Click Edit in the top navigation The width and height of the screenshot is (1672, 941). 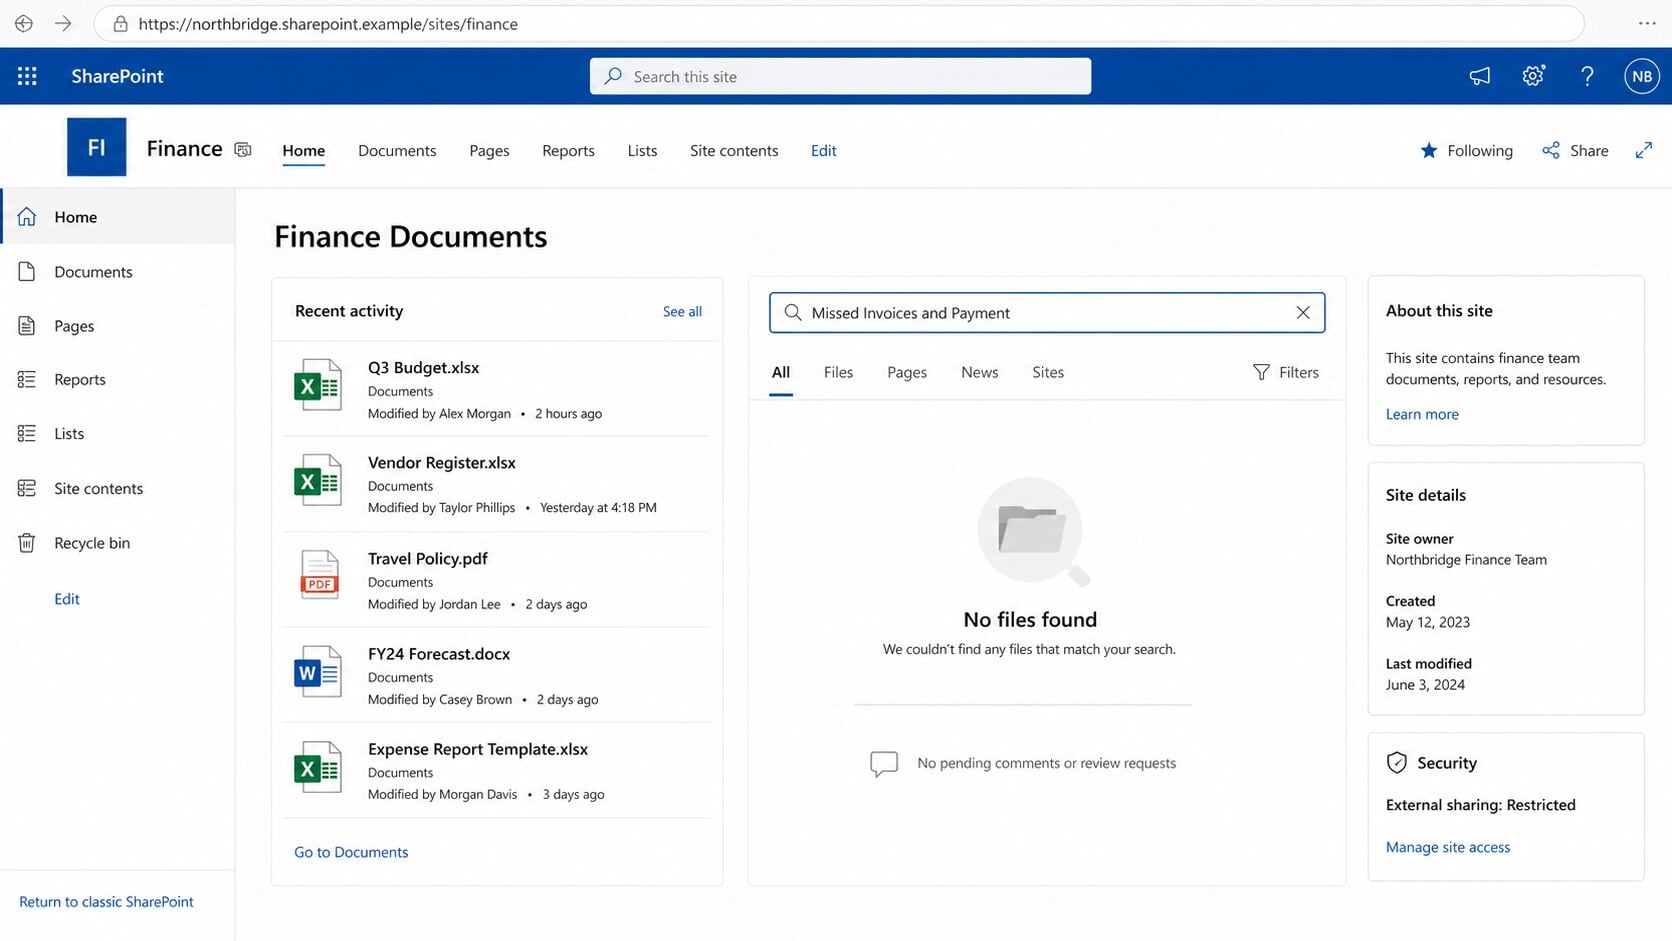point(823,150)
